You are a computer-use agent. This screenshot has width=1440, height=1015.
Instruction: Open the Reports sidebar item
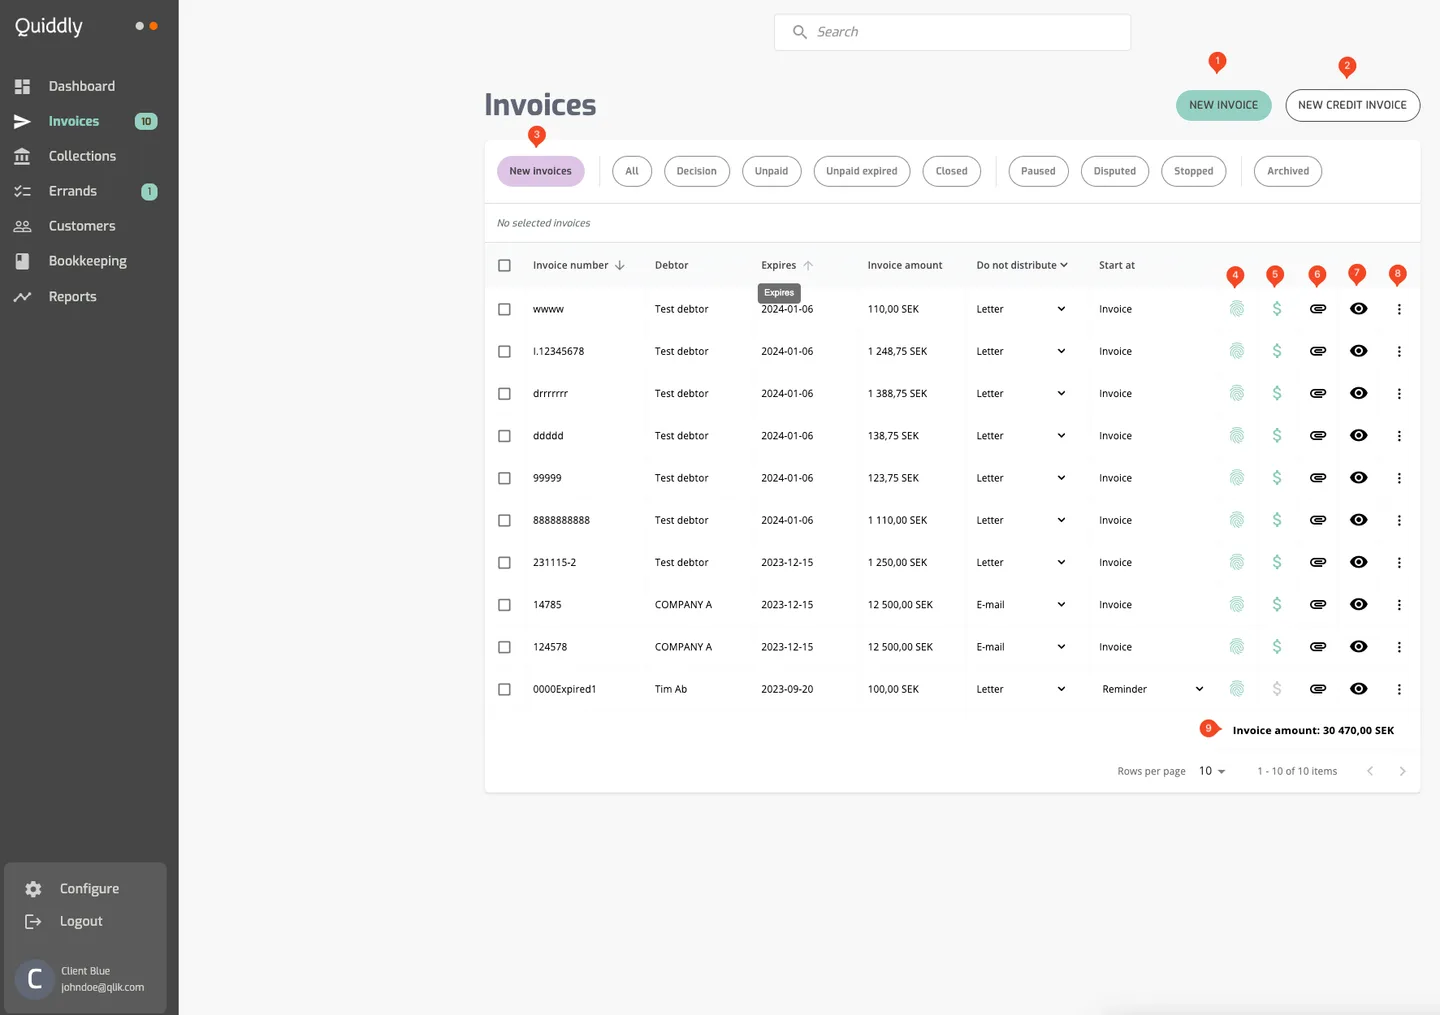pos(73,297)
